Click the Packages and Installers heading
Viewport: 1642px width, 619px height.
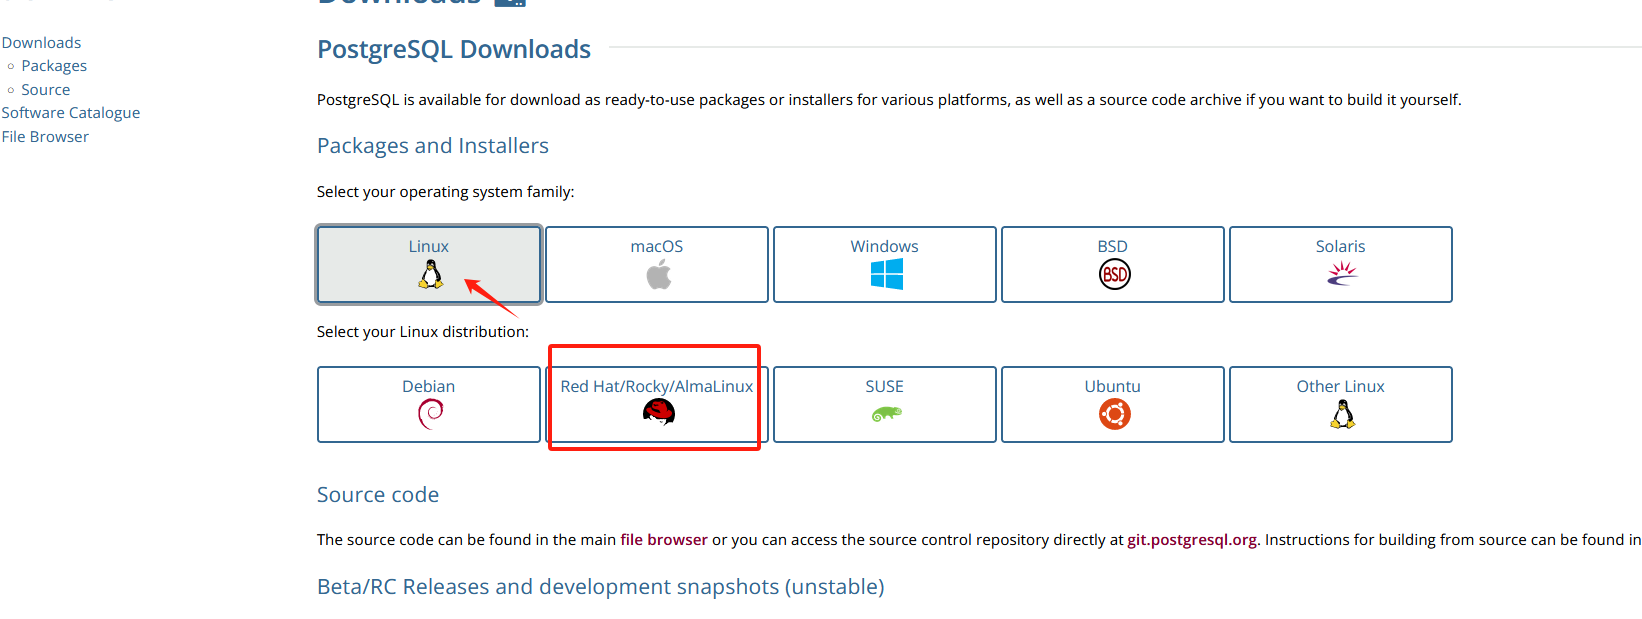(x=433, y=146)
